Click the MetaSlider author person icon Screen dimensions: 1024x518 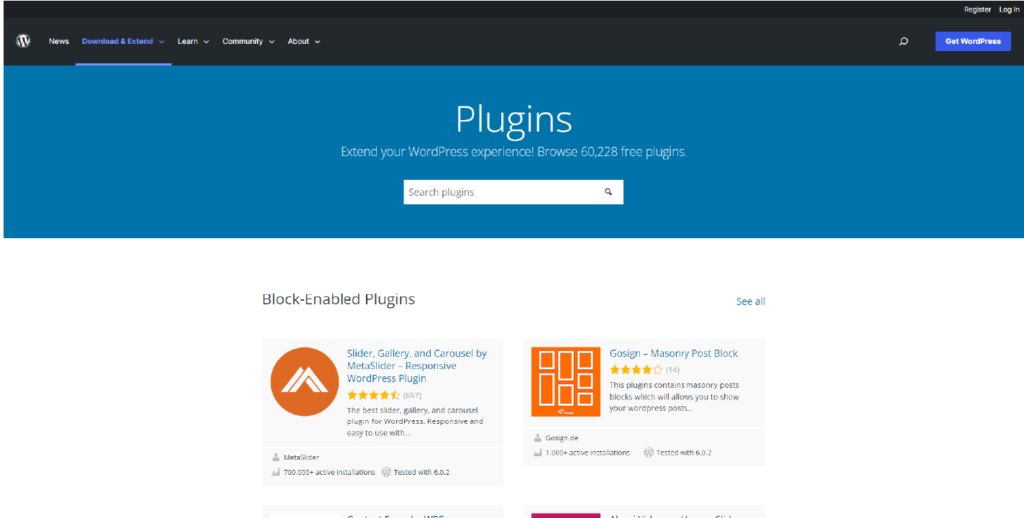pyautogui.click(x=276, y=457)
